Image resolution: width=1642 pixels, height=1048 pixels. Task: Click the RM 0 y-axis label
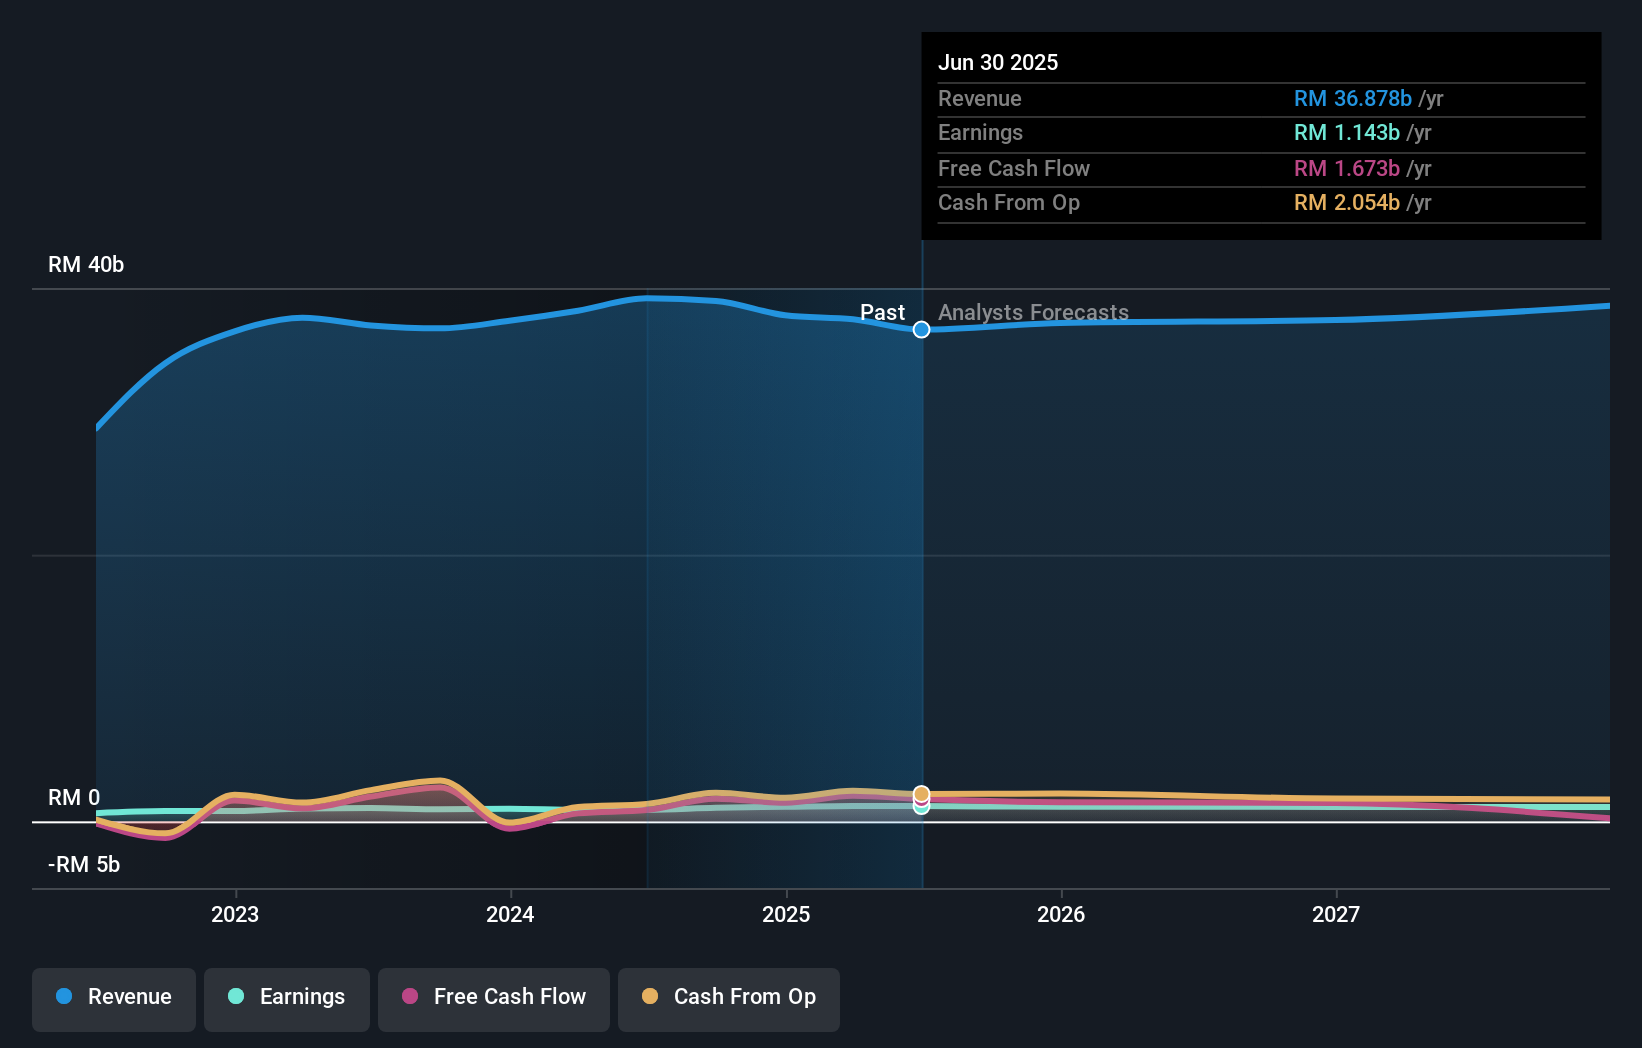[x=74, y=798]
